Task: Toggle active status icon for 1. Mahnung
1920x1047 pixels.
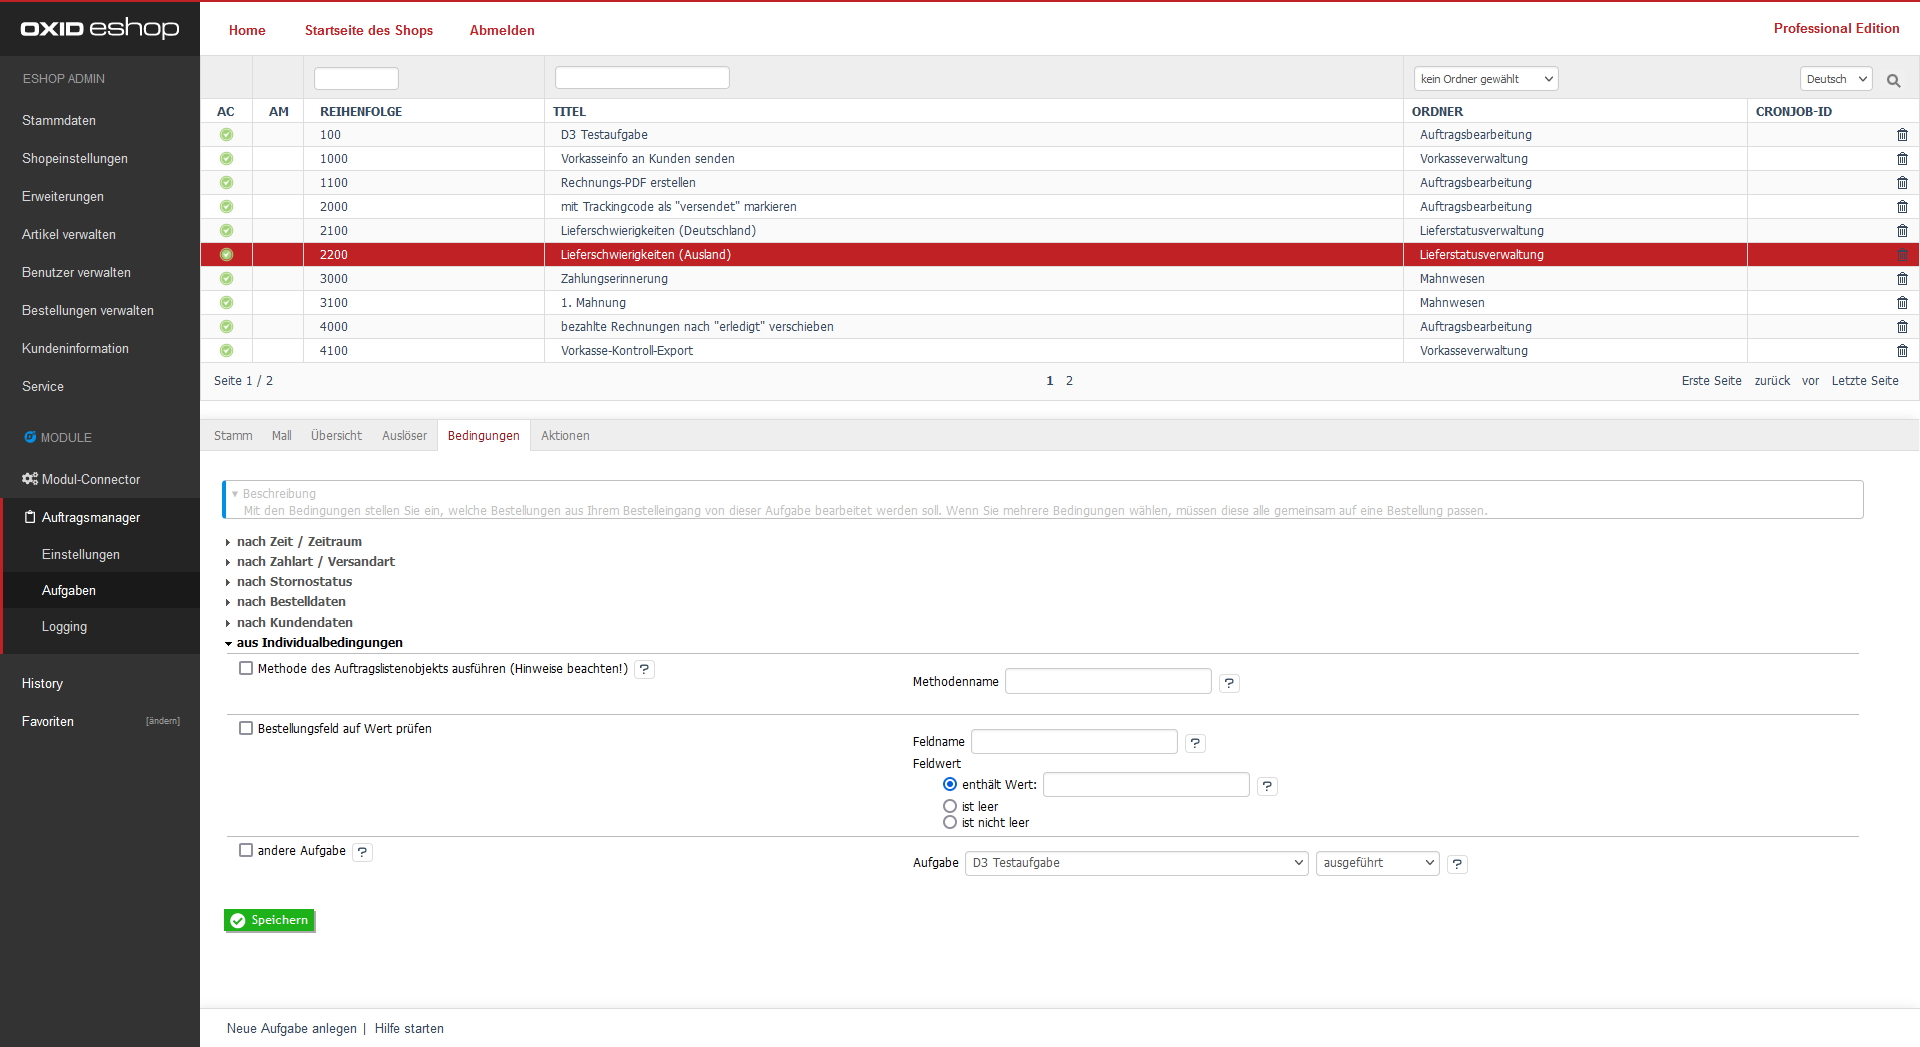Action: click(x=226, y=303)
